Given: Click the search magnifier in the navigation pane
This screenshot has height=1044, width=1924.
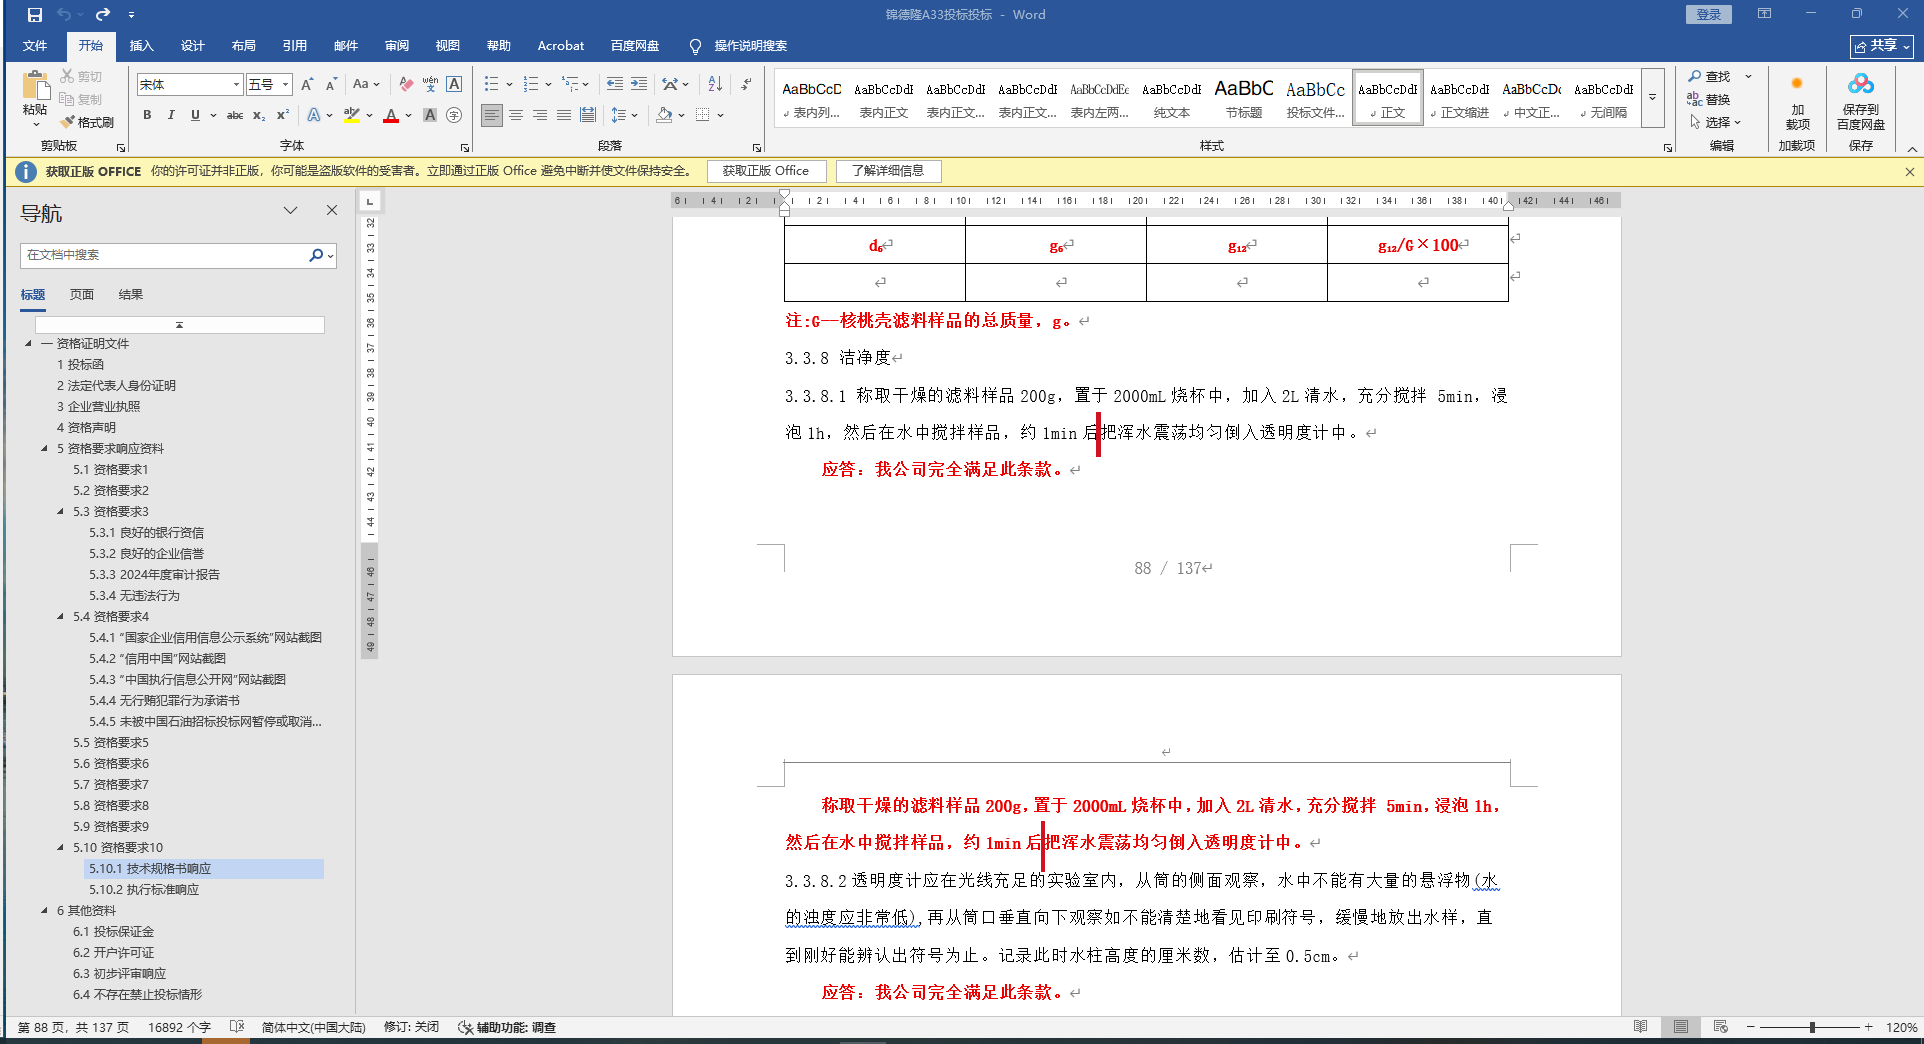Looking at the screenshot, I should (316, 255).
